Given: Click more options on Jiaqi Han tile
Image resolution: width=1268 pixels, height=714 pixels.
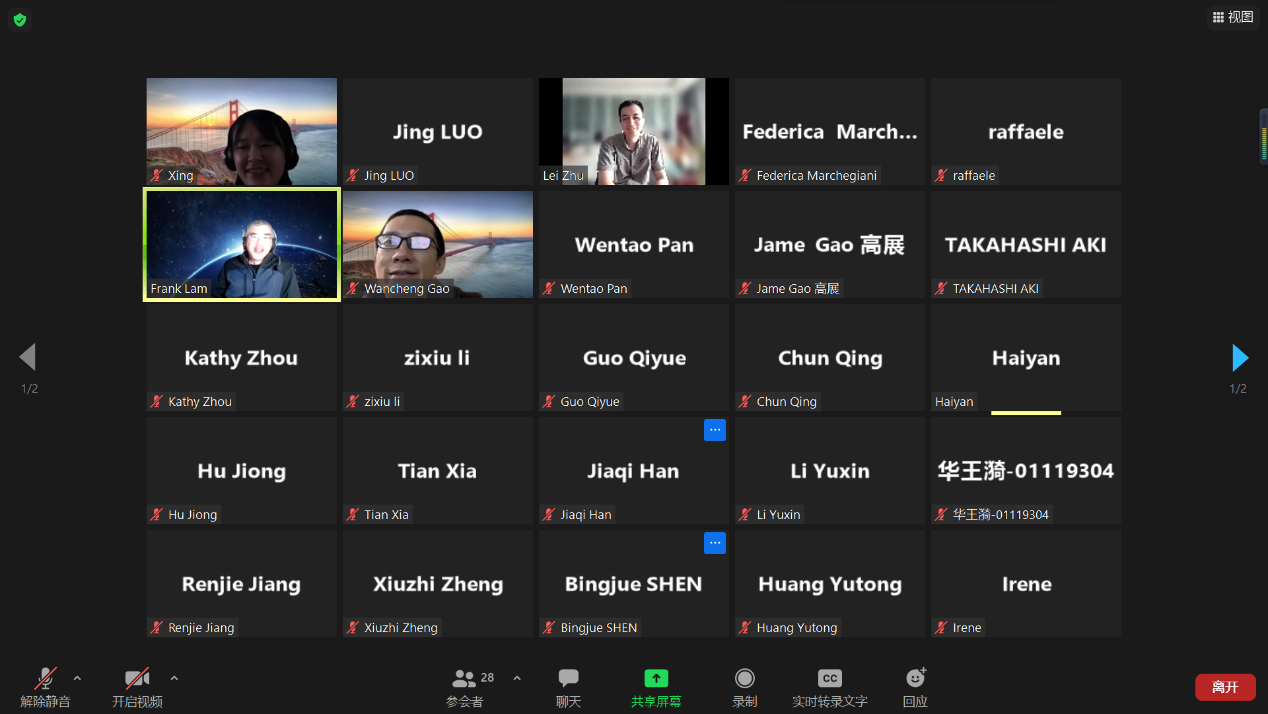Looking at the screenshot, I should click(714, 430).
